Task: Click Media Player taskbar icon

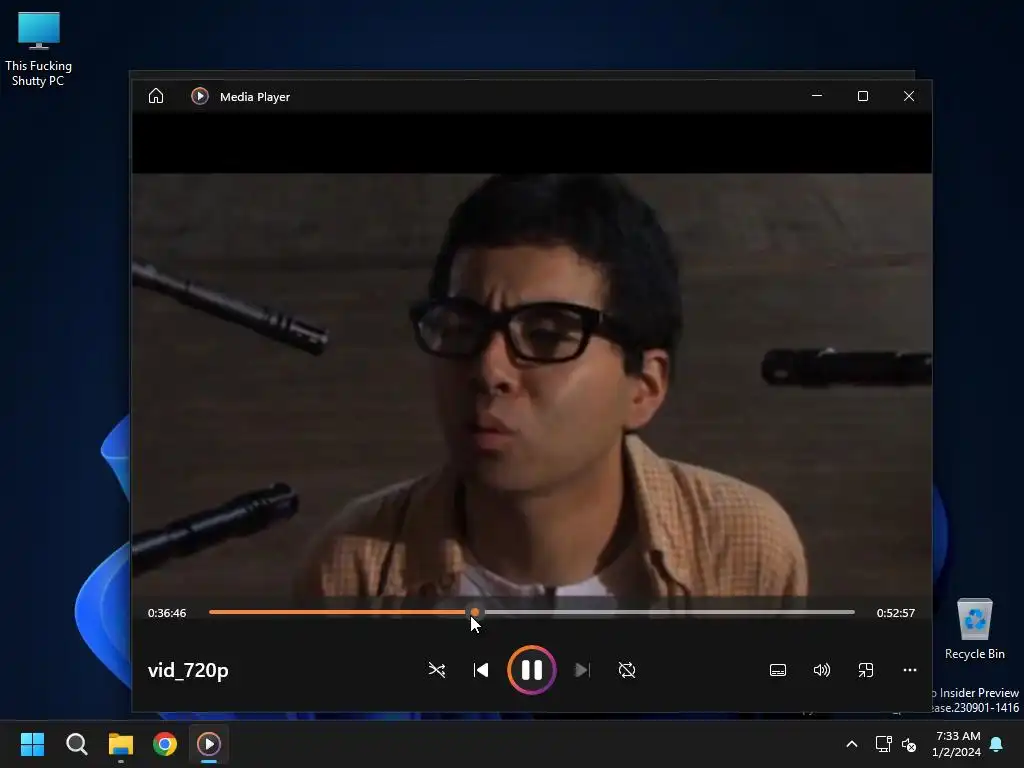Action: click(x=209, y=744)
